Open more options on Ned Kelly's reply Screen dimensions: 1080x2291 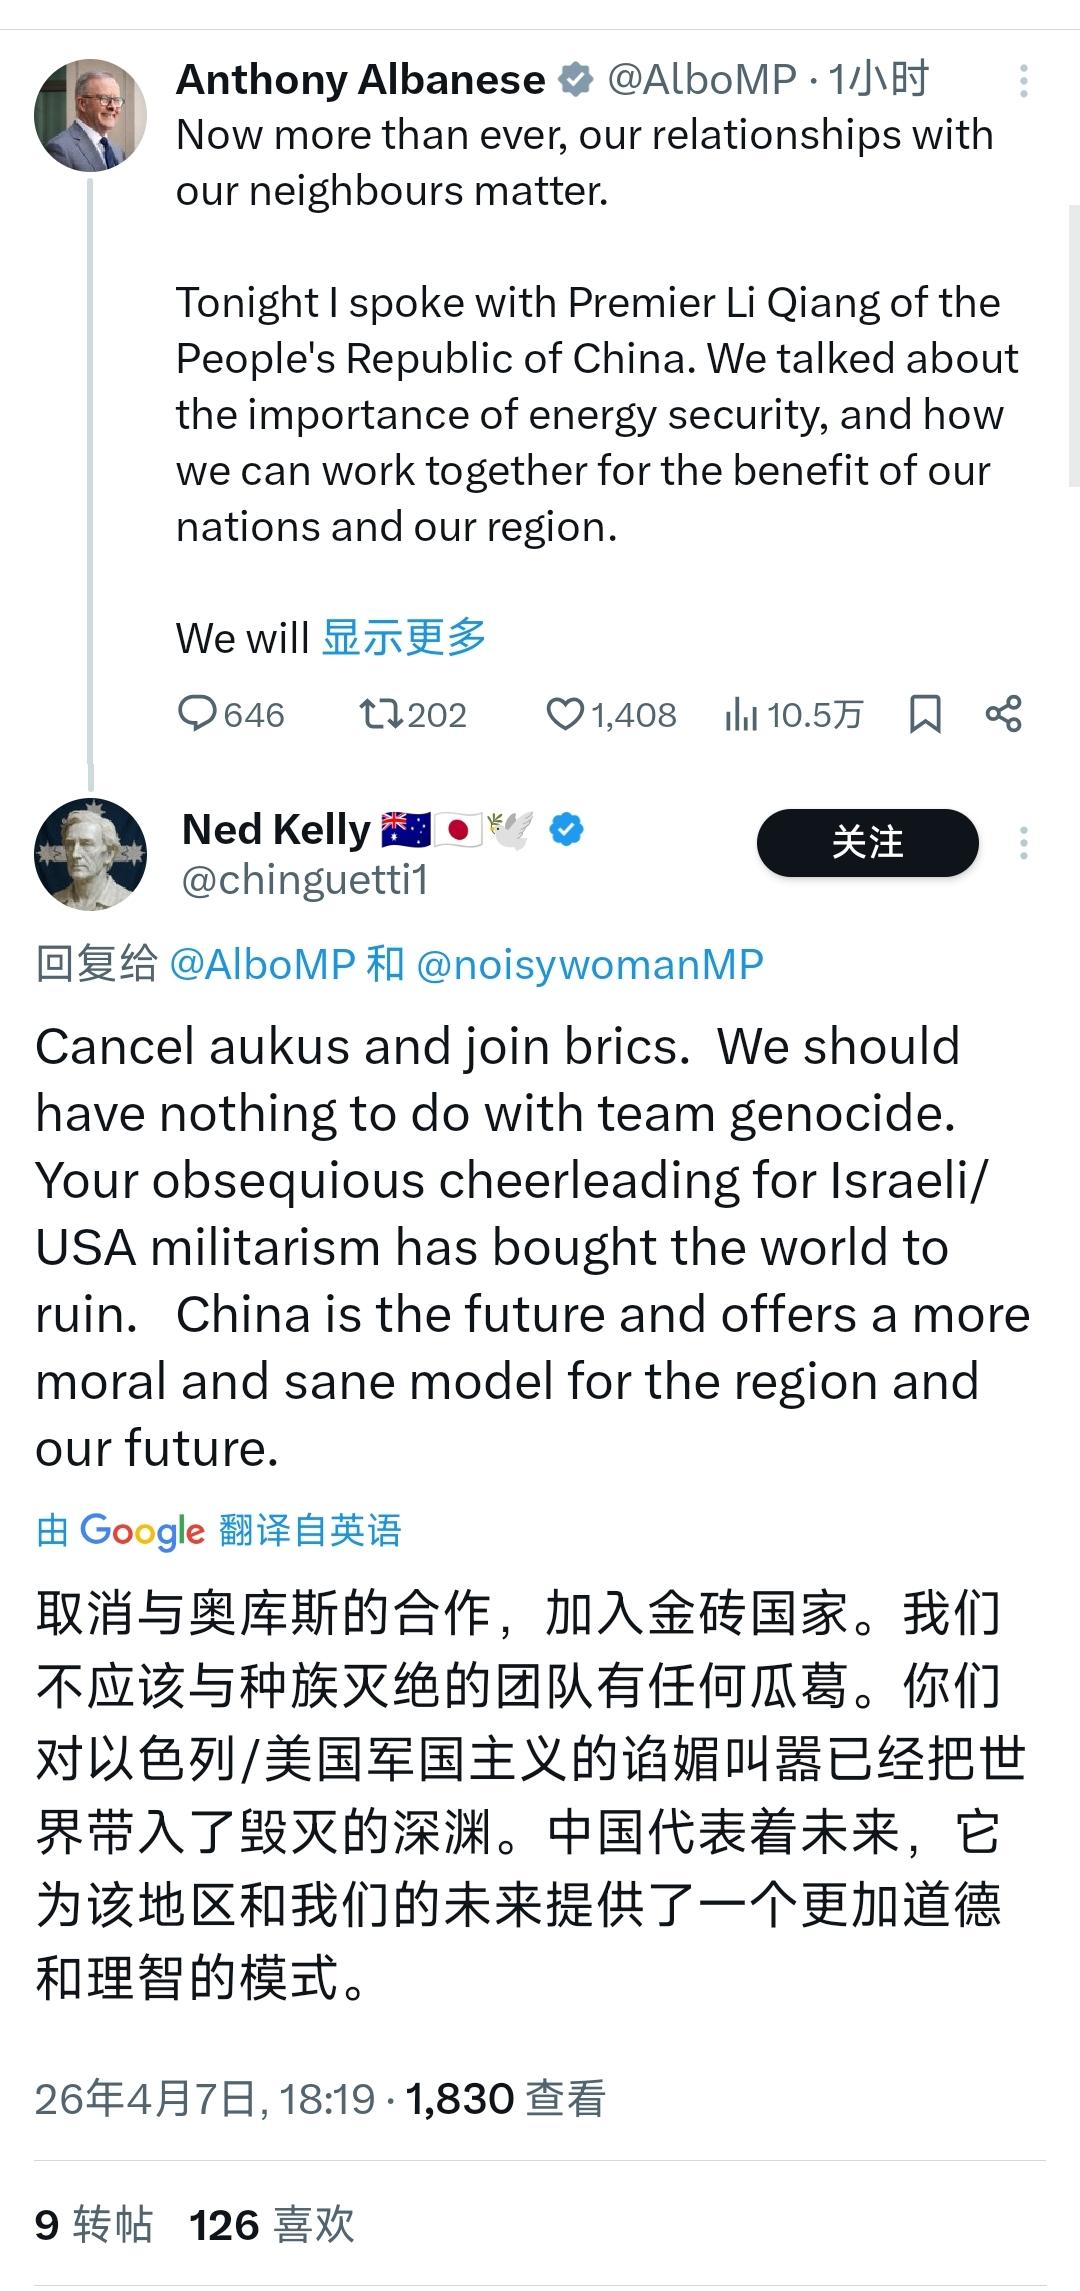(1023, 843)
